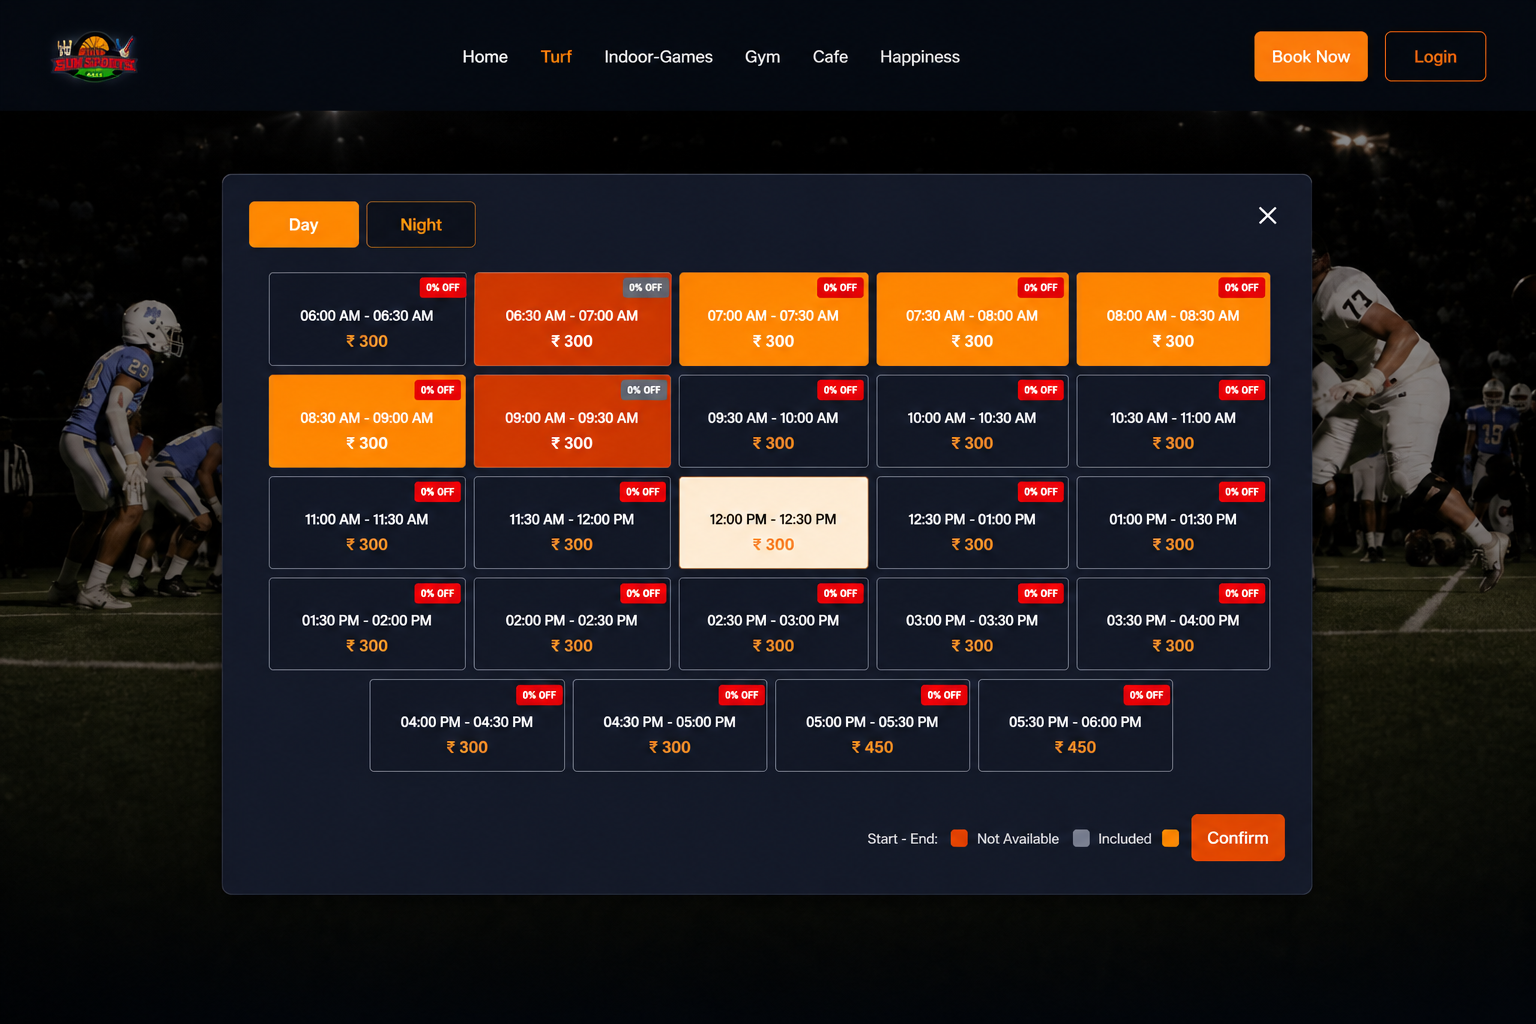The width and height of the screenshot is (1536, 1024).
Task: Select the 10:30 AM - 11:00 AM slot
Action: click(1173, 422)
